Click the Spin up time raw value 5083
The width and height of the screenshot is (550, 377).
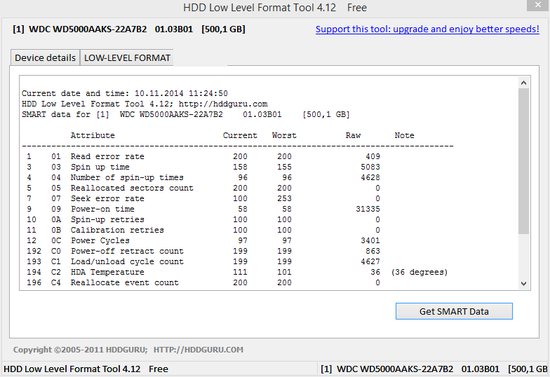point(370,167)
